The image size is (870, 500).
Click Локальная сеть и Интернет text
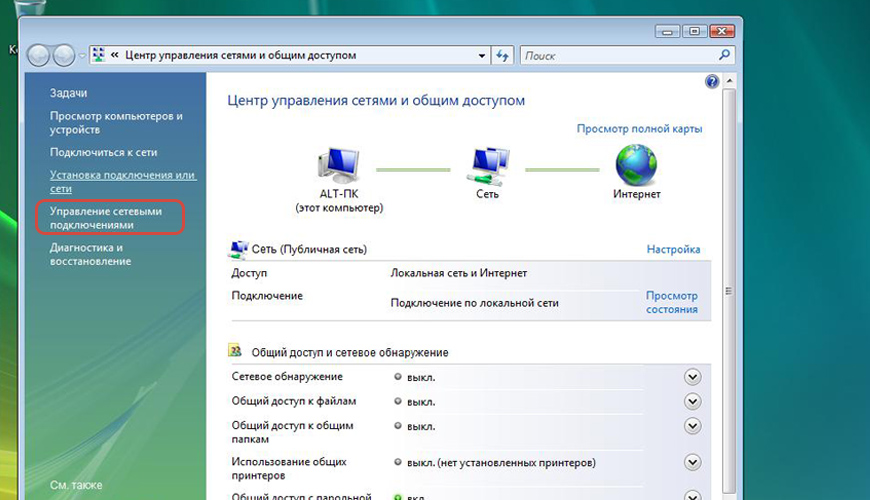click(459, 273)
